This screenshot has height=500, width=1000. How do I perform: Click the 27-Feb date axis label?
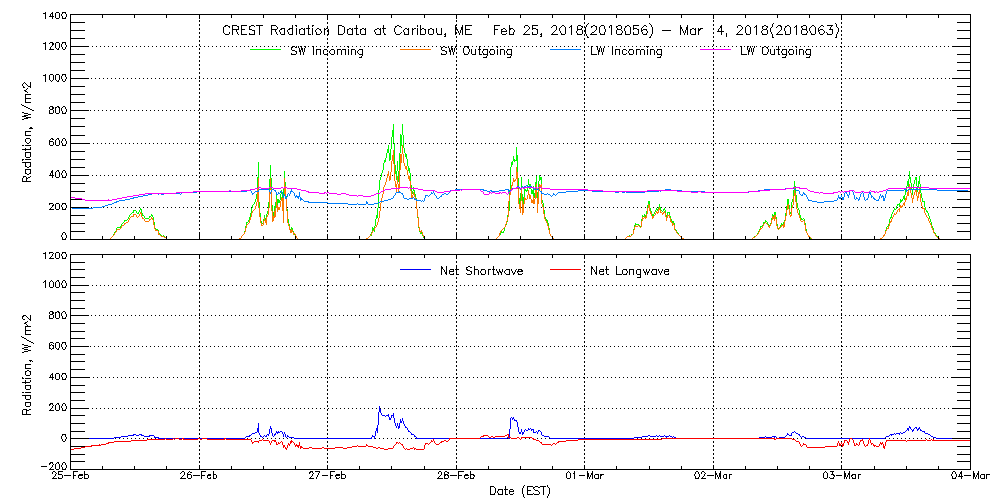(x=328, y=477)
